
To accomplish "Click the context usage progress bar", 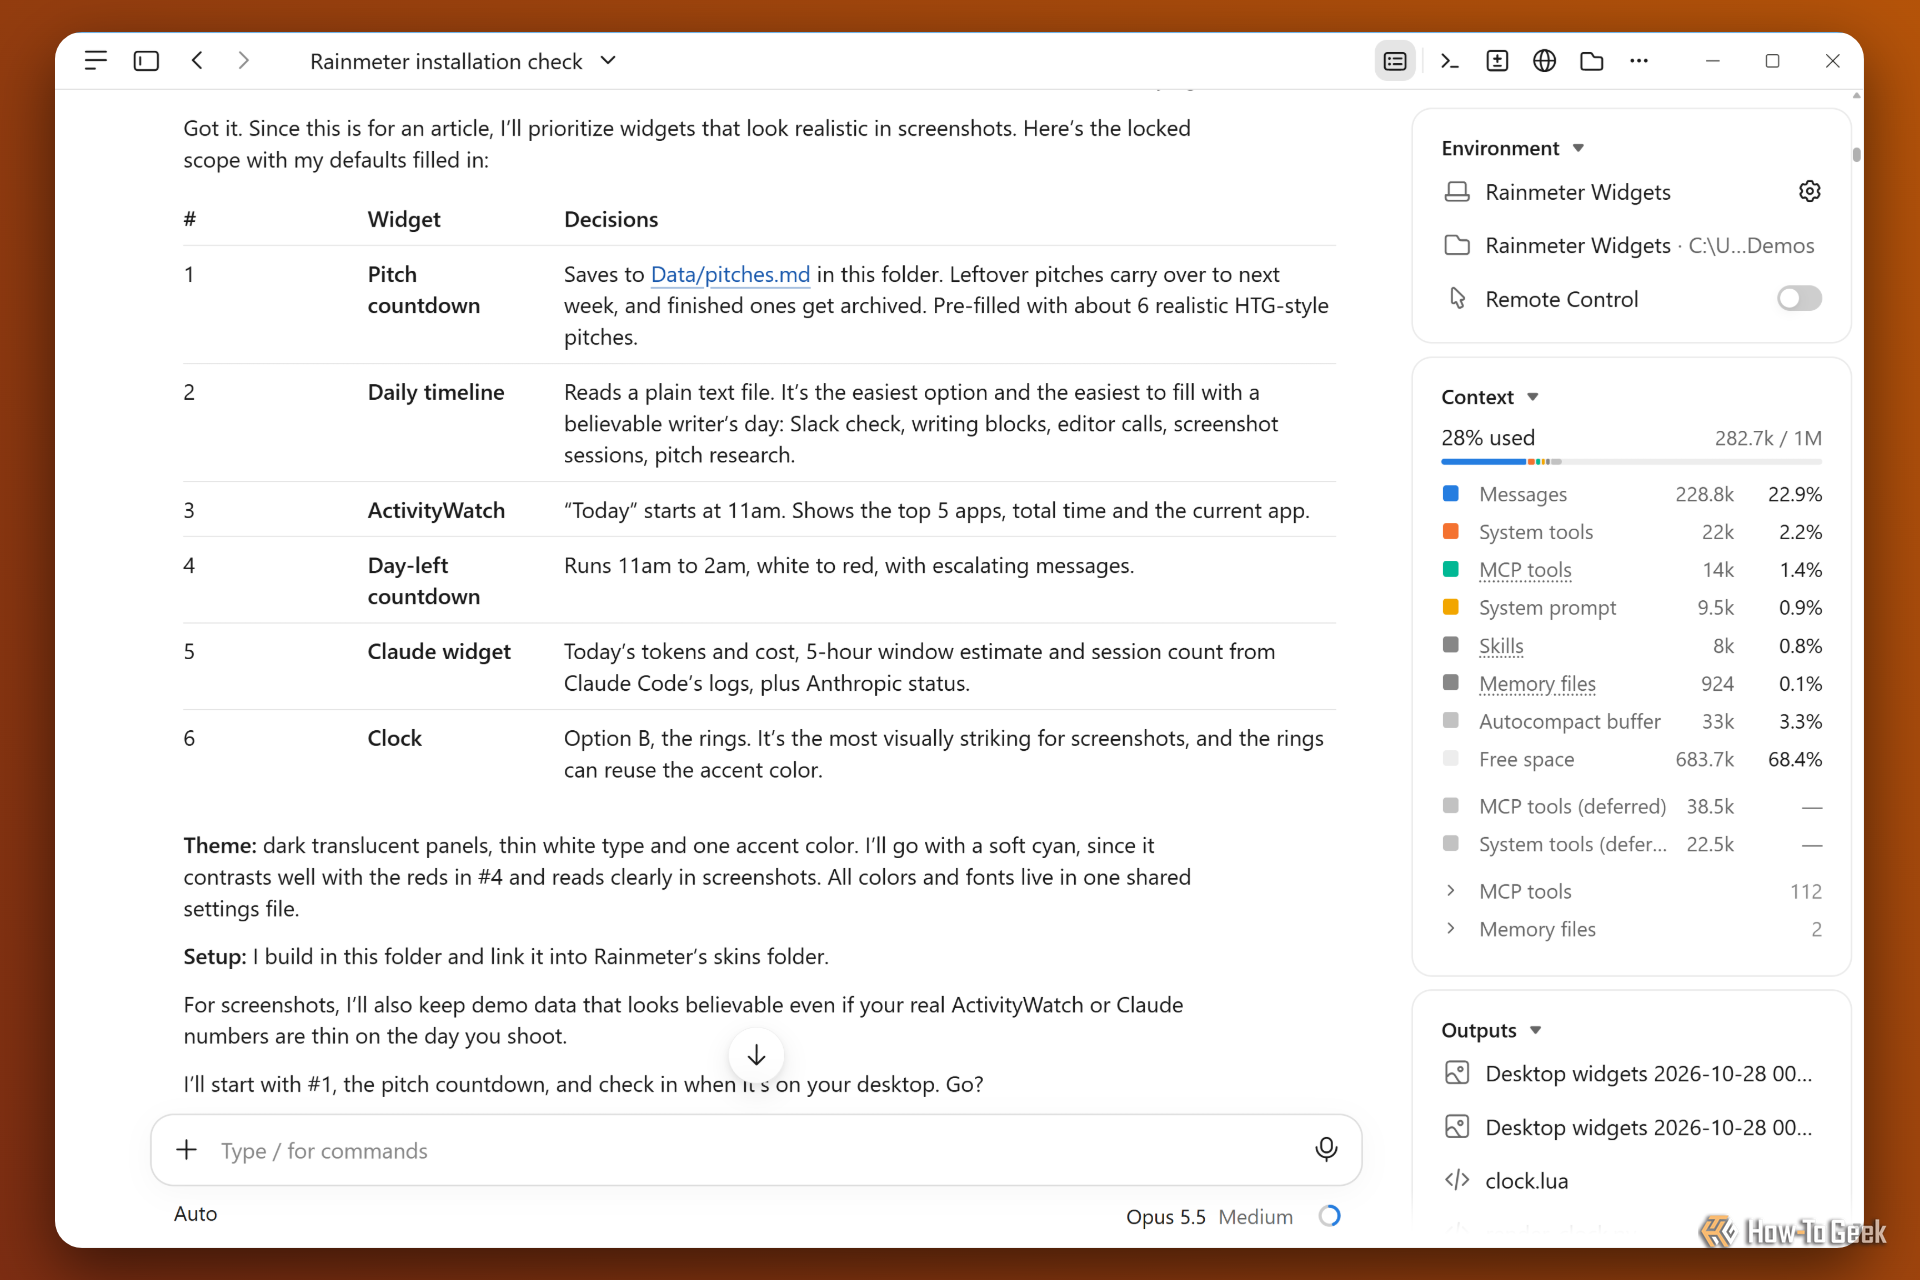I will (x=1631, y=461).
